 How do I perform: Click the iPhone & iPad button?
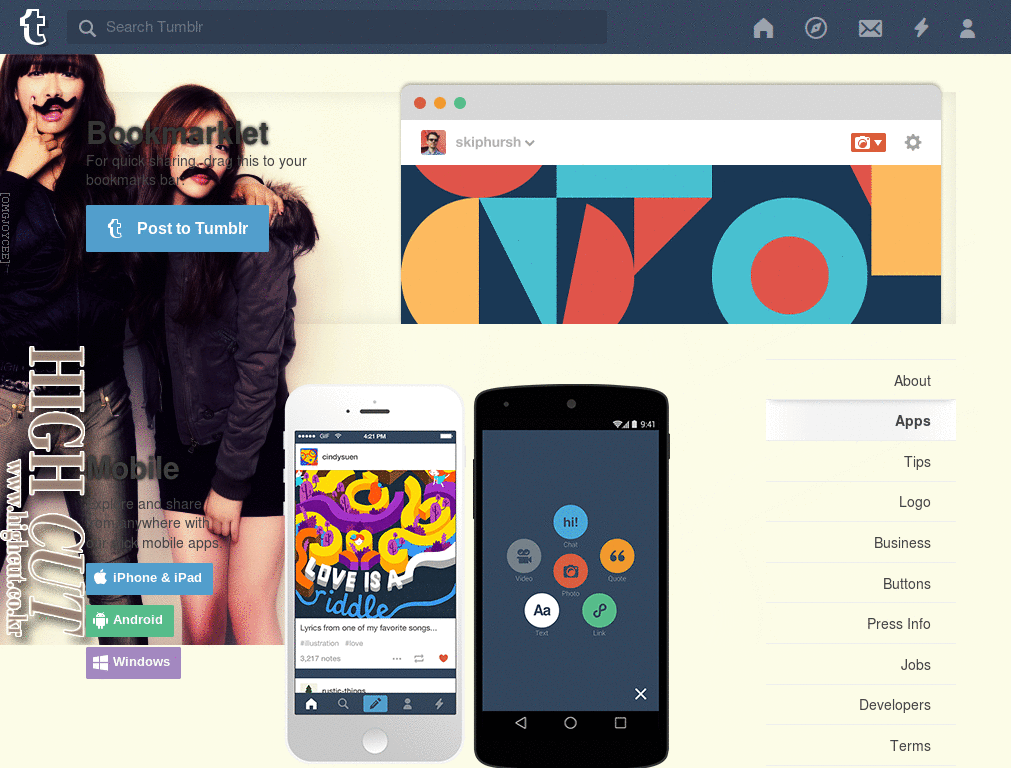[x=149, y=578]
